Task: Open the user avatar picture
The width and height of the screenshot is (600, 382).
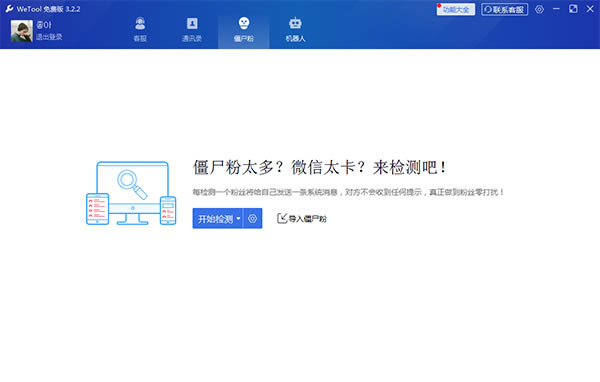Action: click(x=21, y=31)
